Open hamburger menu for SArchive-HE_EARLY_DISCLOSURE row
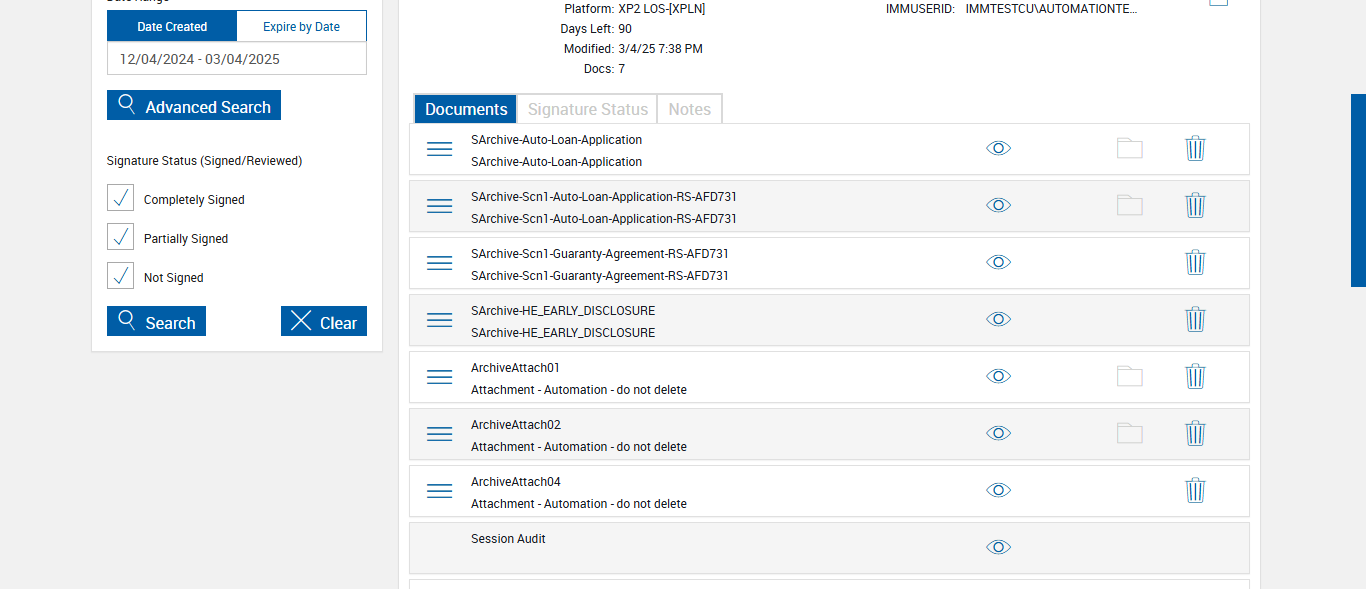Screen dimensions: 1366x589 440,320
